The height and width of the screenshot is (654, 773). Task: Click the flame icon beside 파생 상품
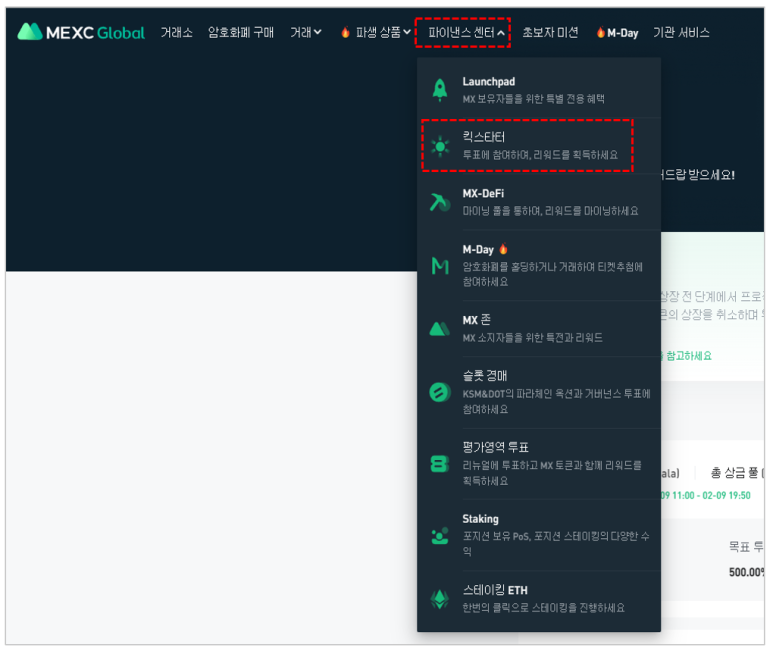point(346,33)
